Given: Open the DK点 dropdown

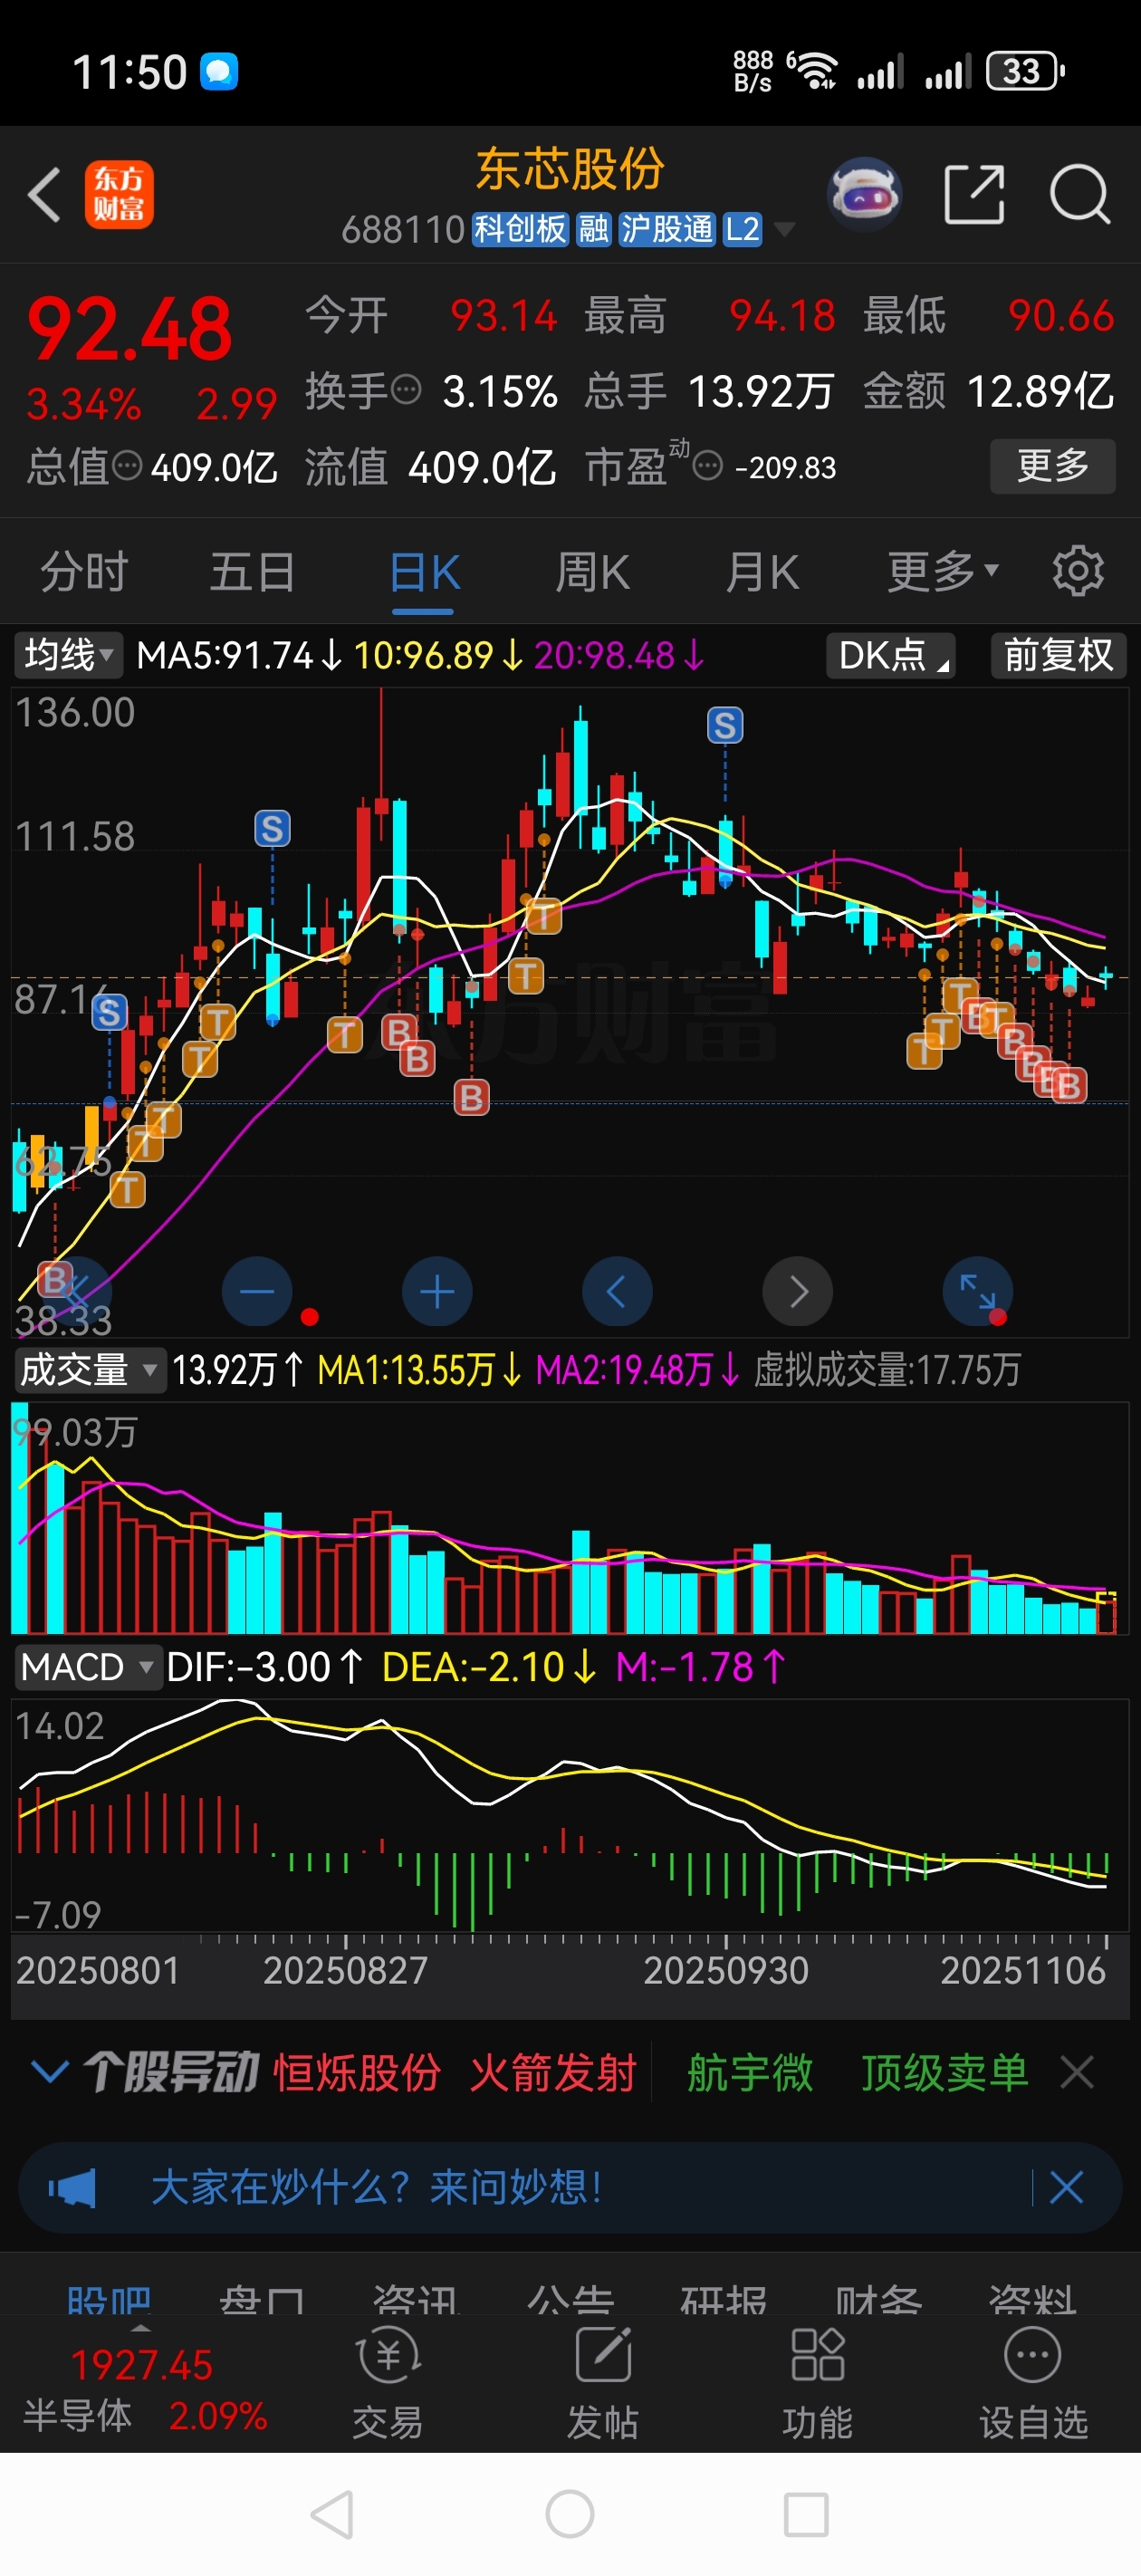Looking at the screenshot, I should (x=890, y=655).
